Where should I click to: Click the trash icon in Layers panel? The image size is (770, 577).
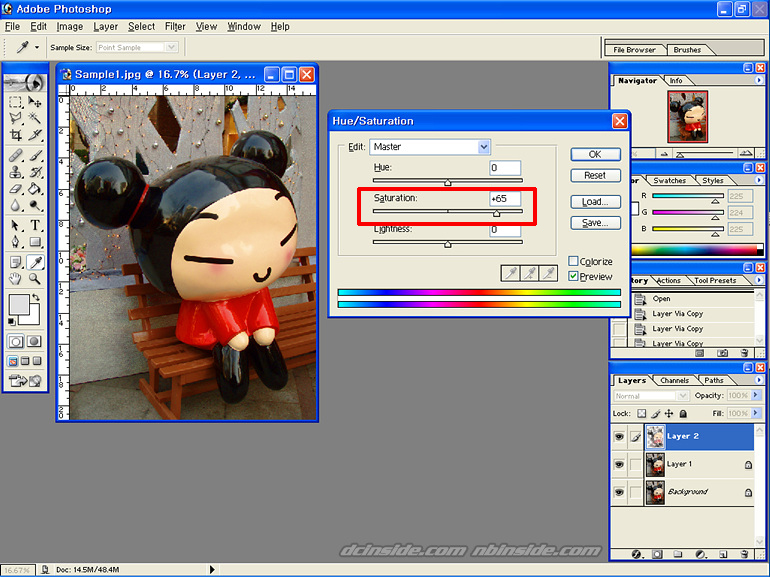coord(744,554)
